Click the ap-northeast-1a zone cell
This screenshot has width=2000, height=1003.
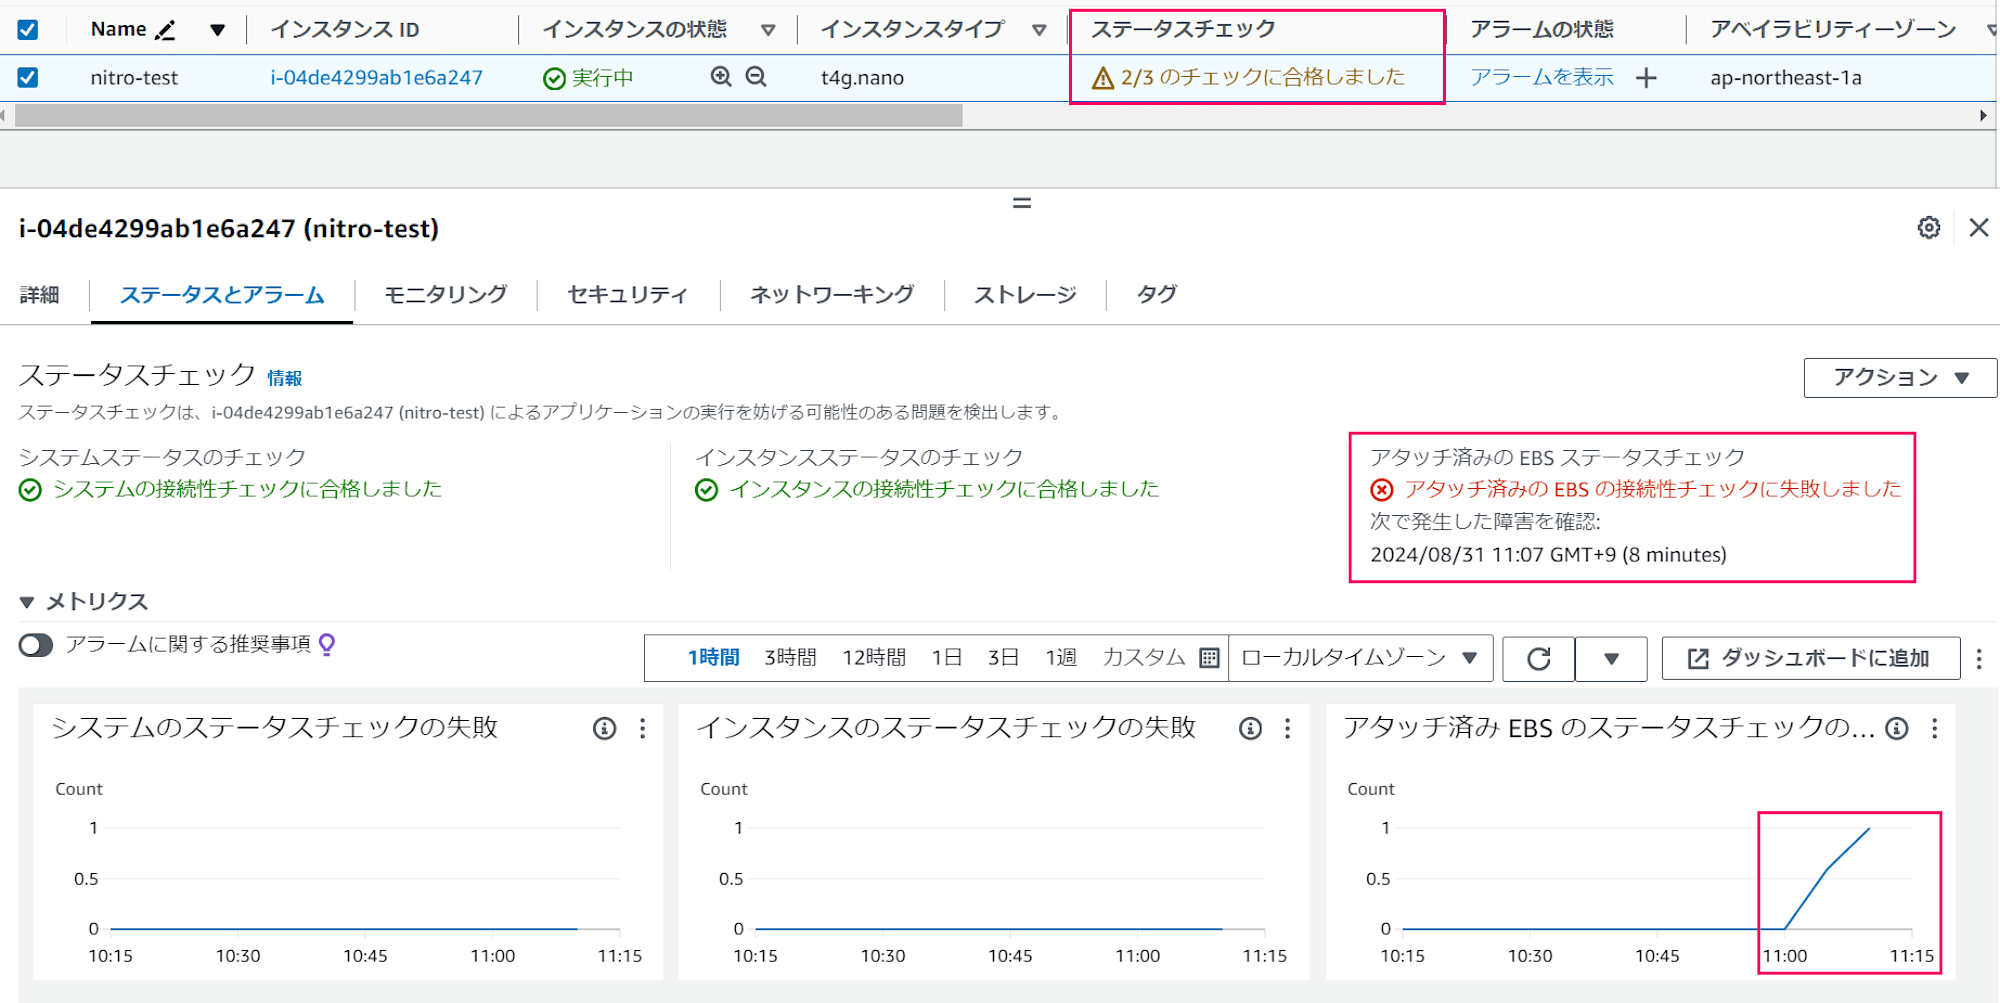[1786, 78]
